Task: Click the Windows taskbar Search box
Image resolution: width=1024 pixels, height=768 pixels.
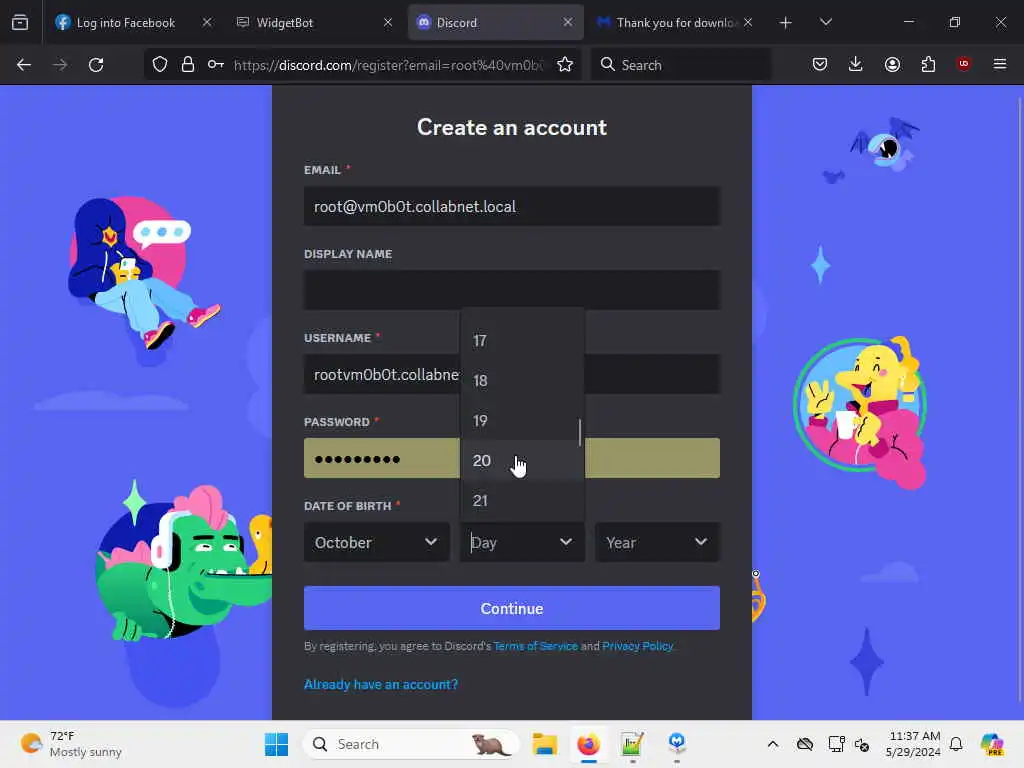Action: [x=411, y=744]
